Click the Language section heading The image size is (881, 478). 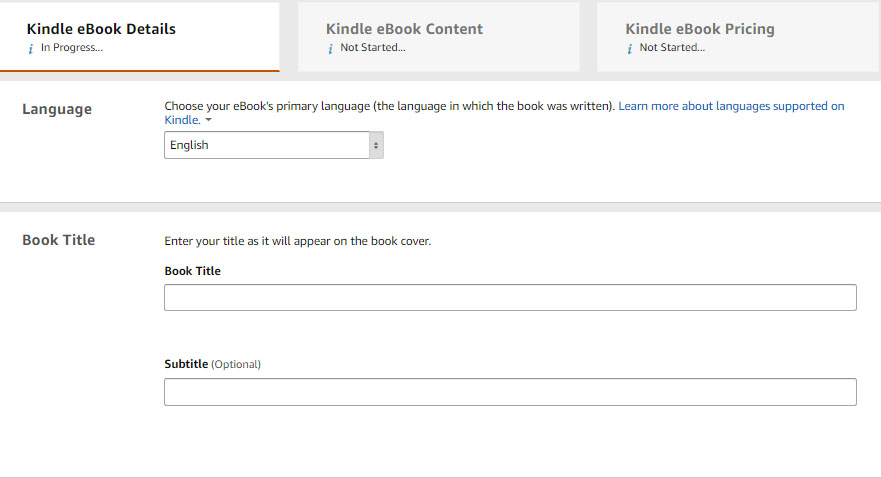click(57, 109)
